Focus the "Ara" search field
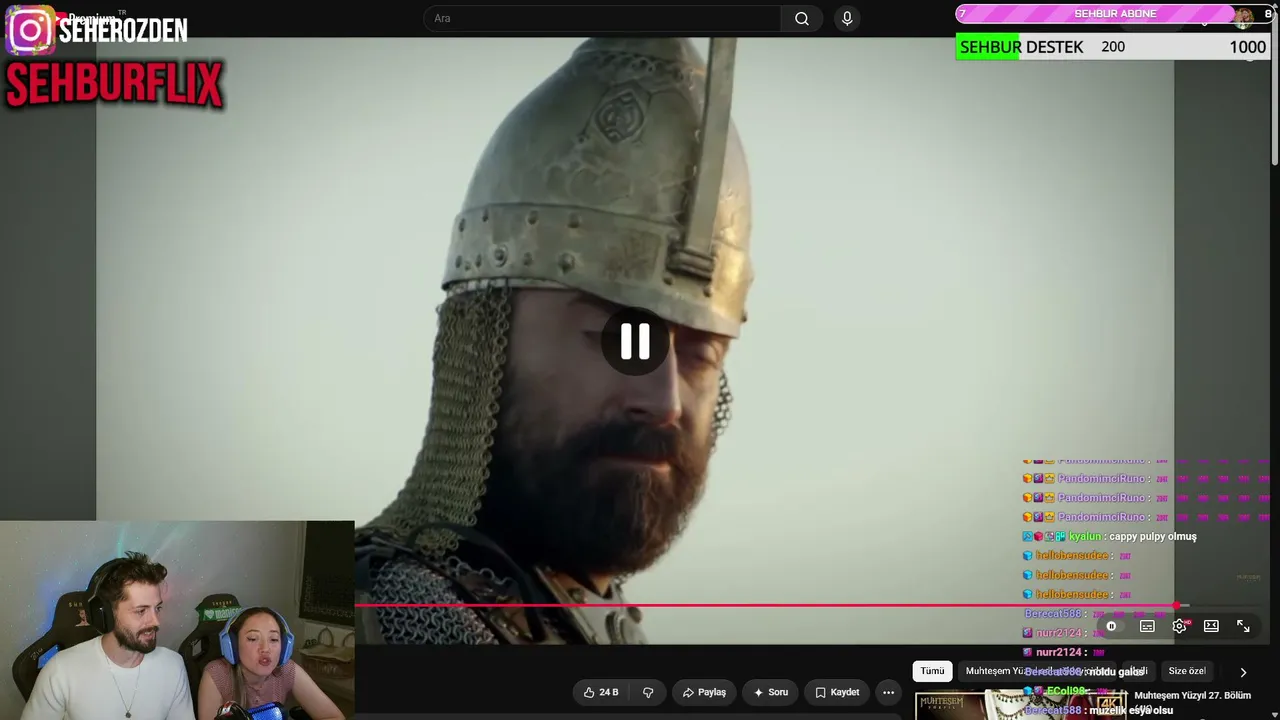The height and width of the screenshot is (720, 1280). (602, 18)
